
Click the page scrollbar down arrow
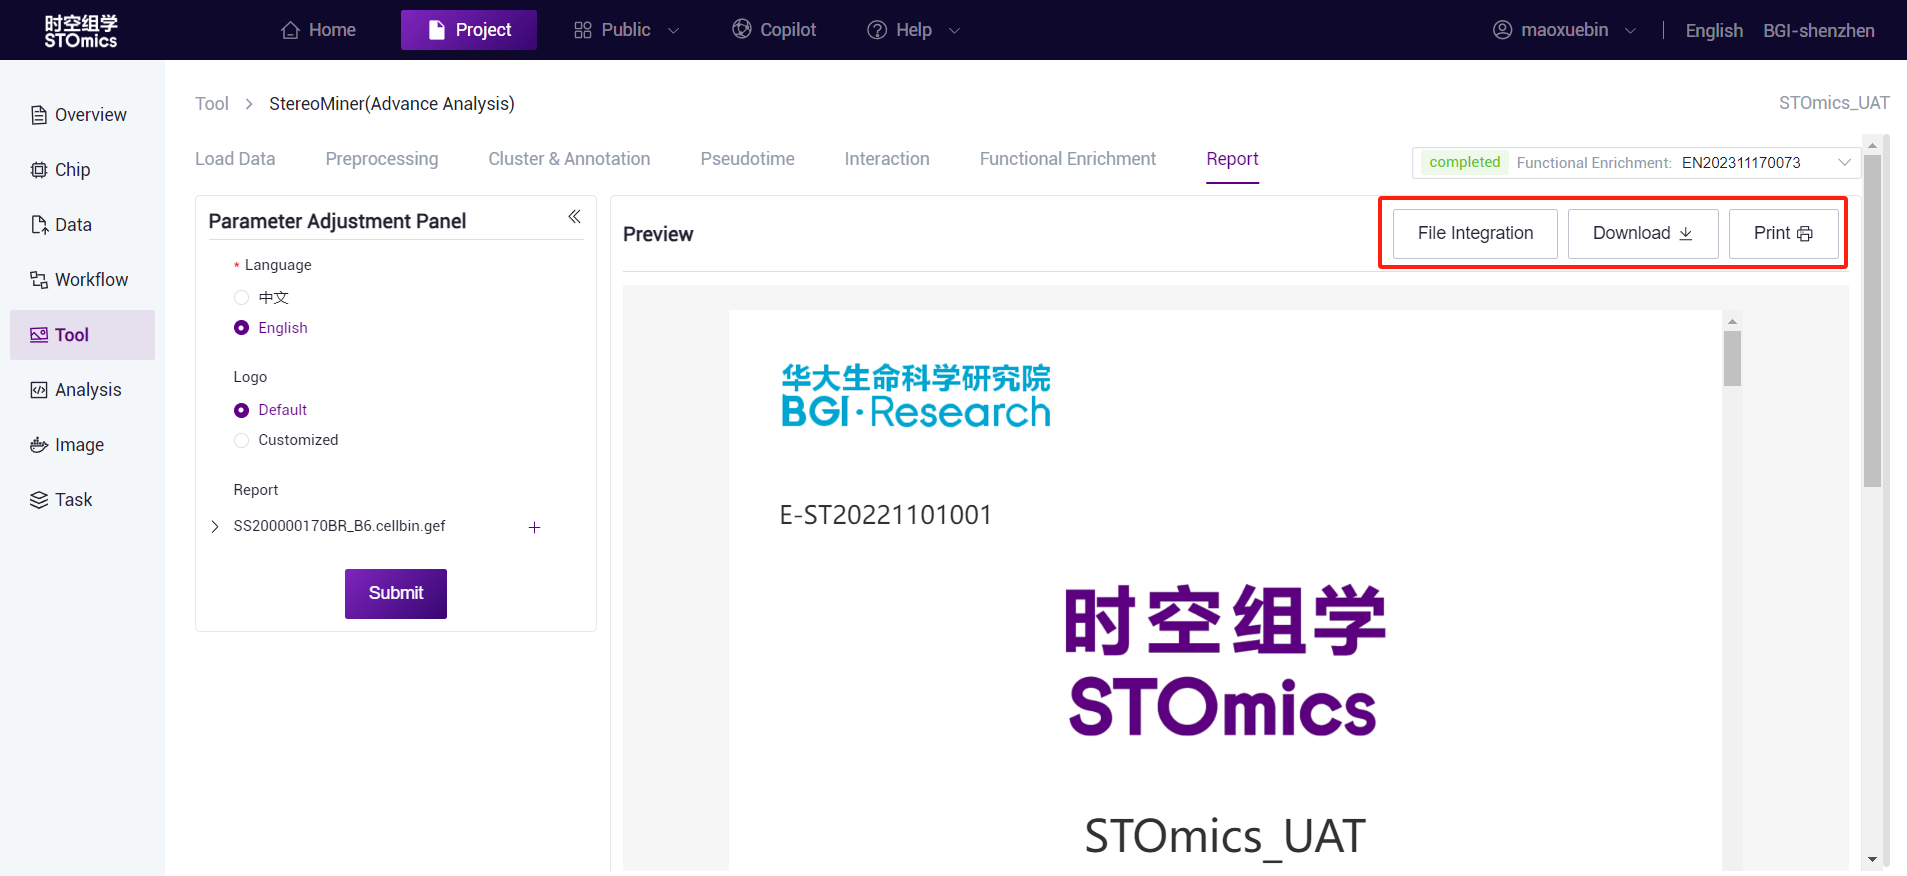(x=1873, y=859)
